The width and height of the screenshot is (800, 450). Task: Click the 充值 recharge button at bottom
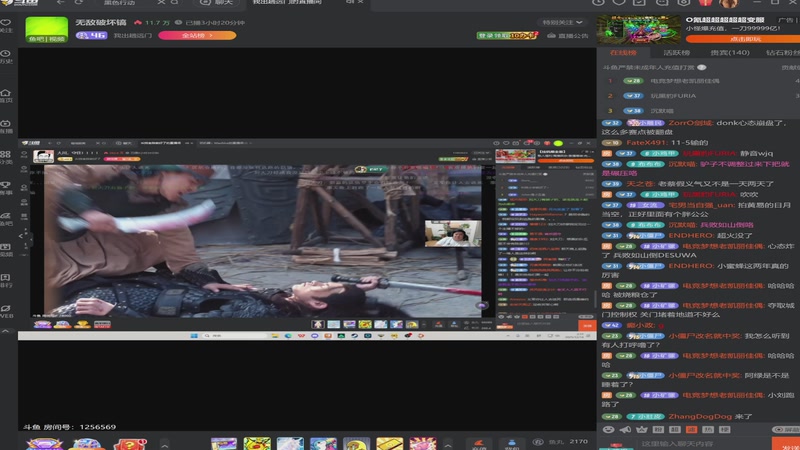pyautogui.click(x=479, y=444)
